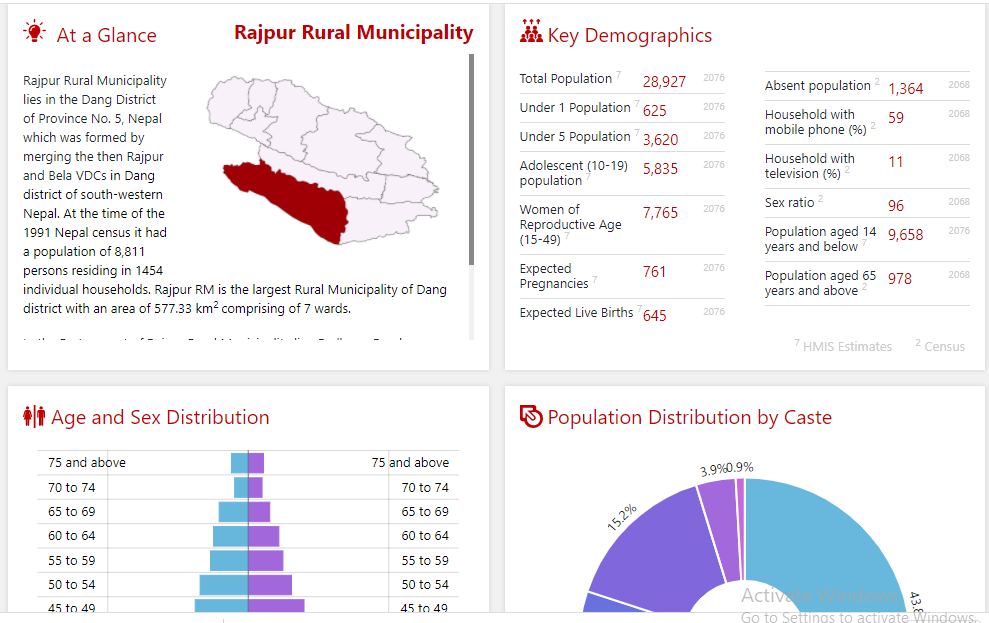Click the purple bar for 65 to 69
Viewport: 989px width, 623px height.
(x=259, y=512)
